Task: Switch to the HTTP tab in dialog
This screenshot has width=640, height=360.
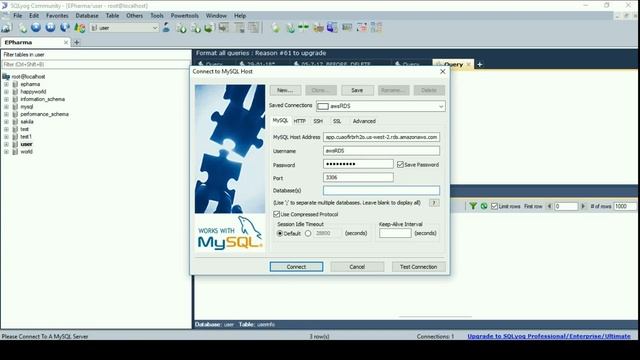Action: tap(299, 121)
